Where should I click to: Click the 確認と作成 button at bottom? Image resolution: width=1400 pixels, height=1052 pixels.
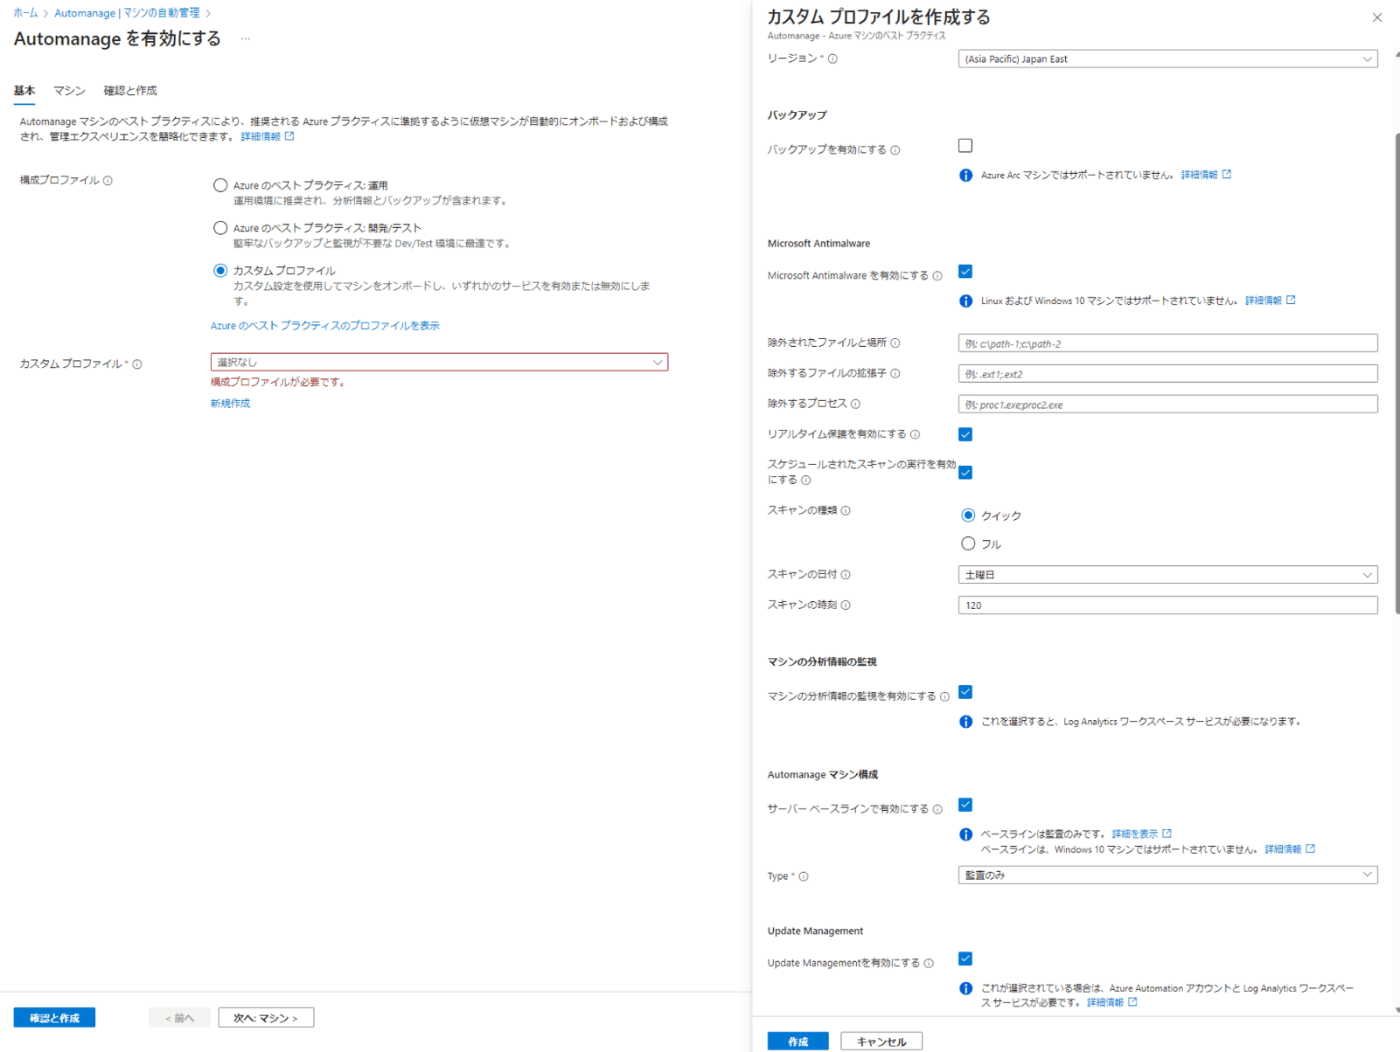pyautogui.click(x=54, y=1018)
